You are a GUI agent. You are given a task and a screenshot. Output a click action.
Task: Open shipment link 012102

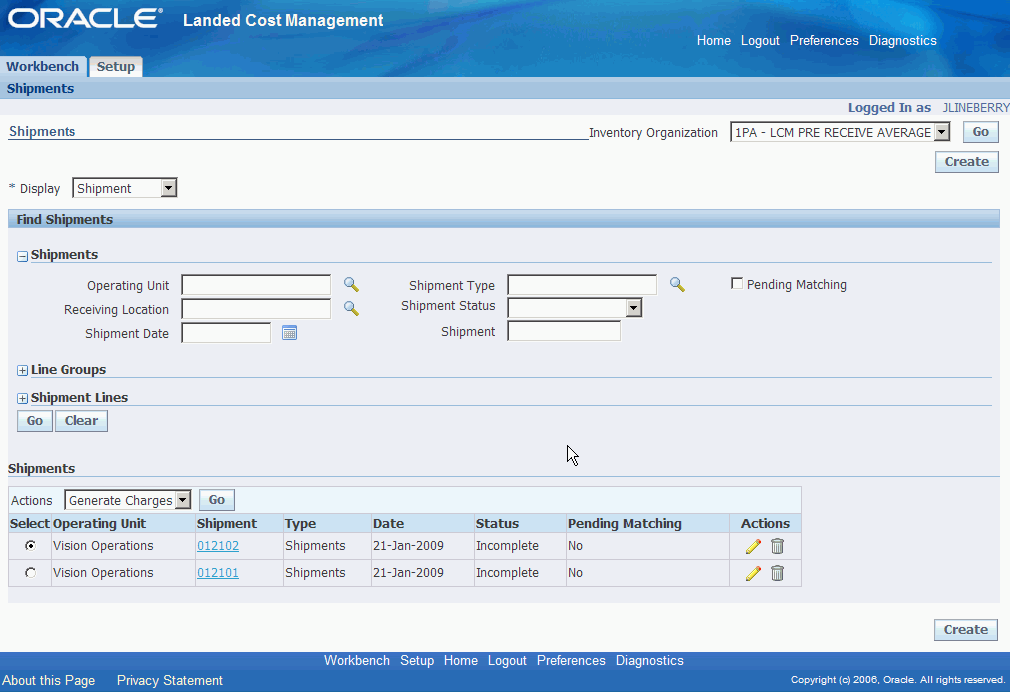click(218, 546)
